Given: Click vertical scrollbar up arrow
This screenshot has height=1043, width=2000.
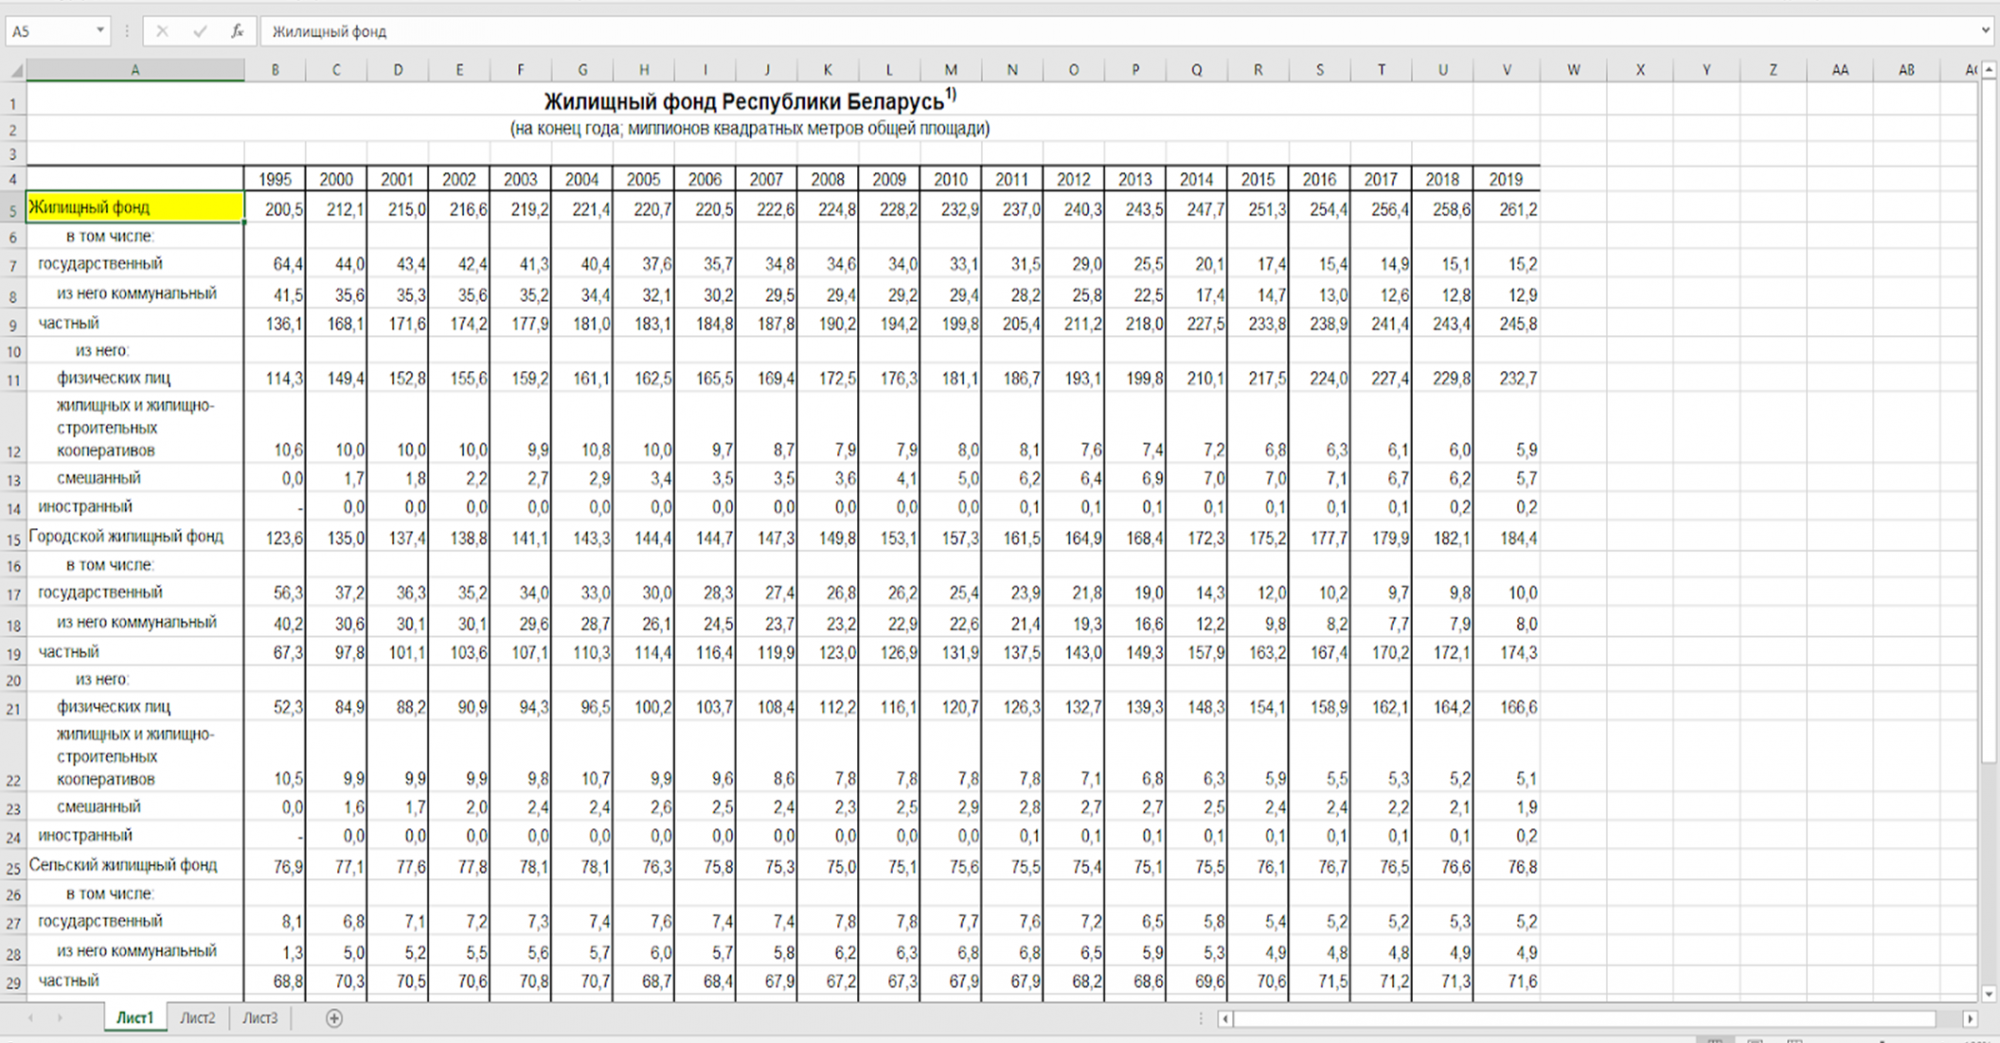Looking at the screenshot, I should click(x=1988, y=69).
